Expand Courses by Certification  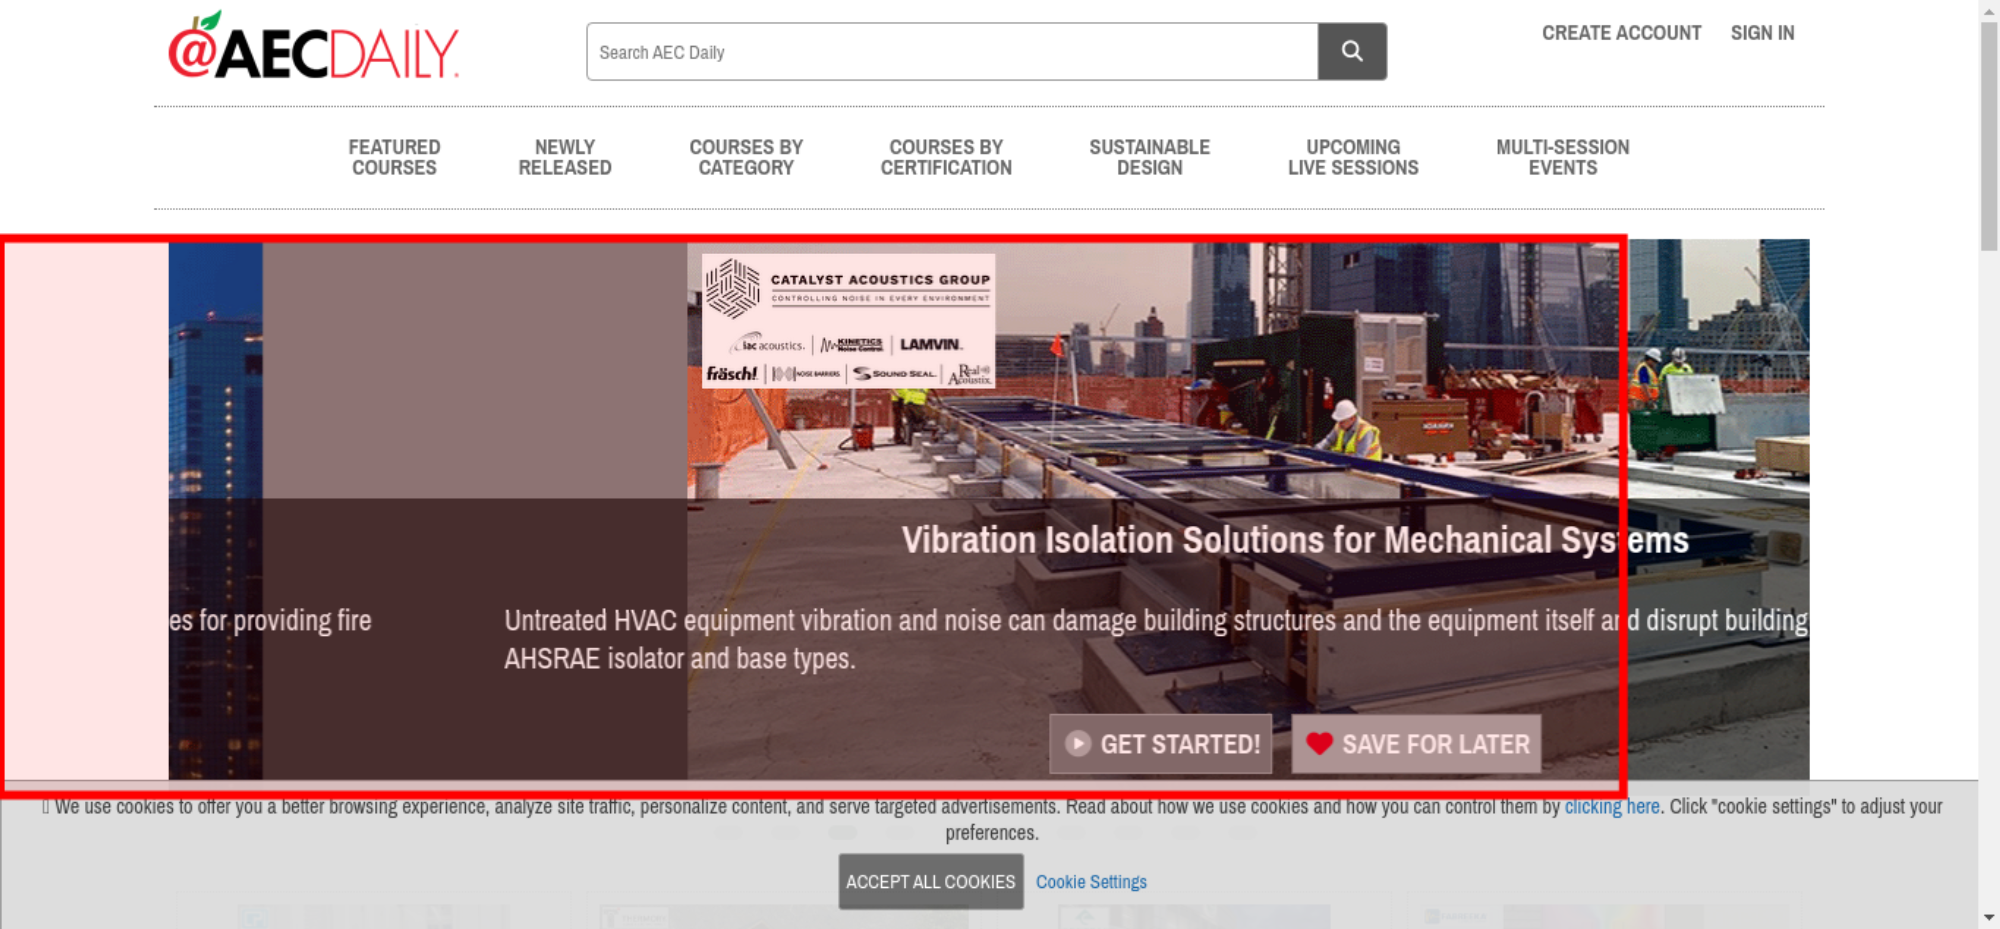click(x=946, y=158)
